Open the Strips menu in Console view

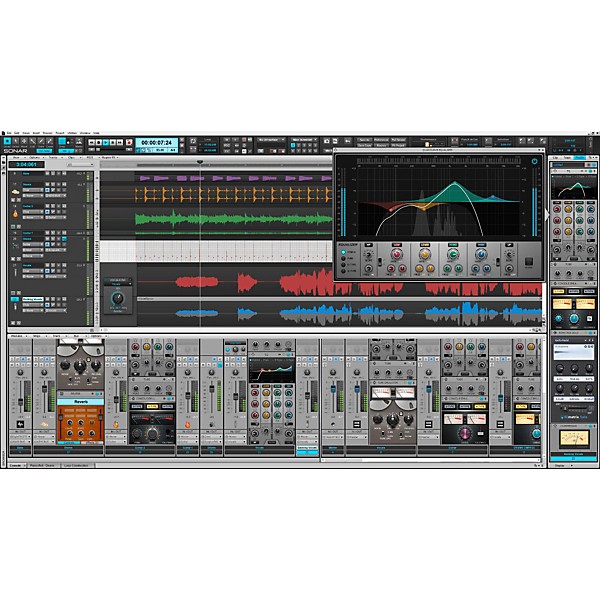(x=37, y=336)
